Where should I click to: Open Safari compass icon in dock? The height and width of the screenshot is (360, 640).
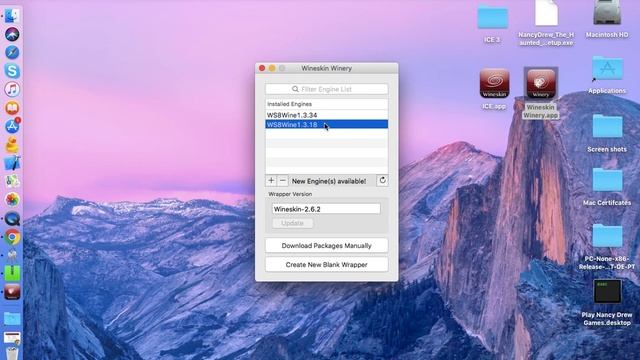point(12,52)
